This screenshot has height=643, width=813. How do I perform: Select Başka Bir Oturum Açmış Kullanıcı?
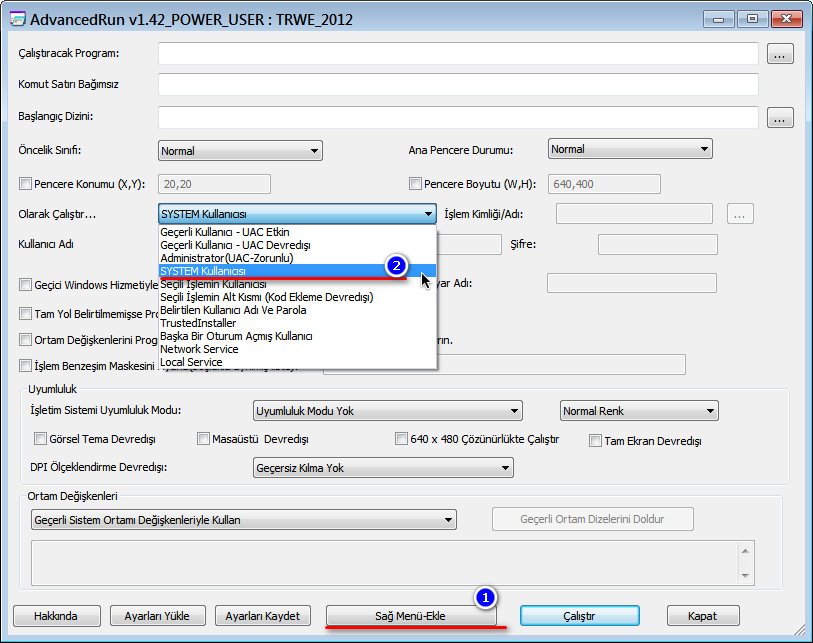297,336
